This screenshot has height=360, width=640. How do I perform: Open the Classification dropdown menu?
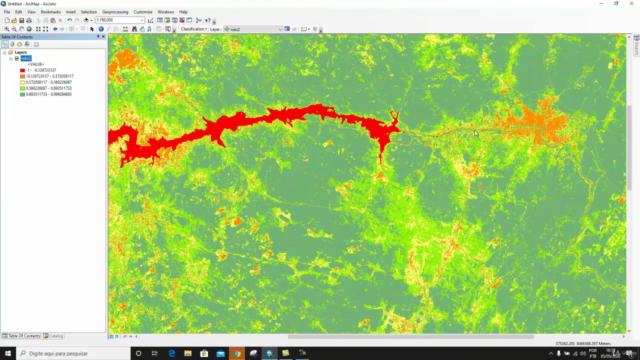pos(194,29)
